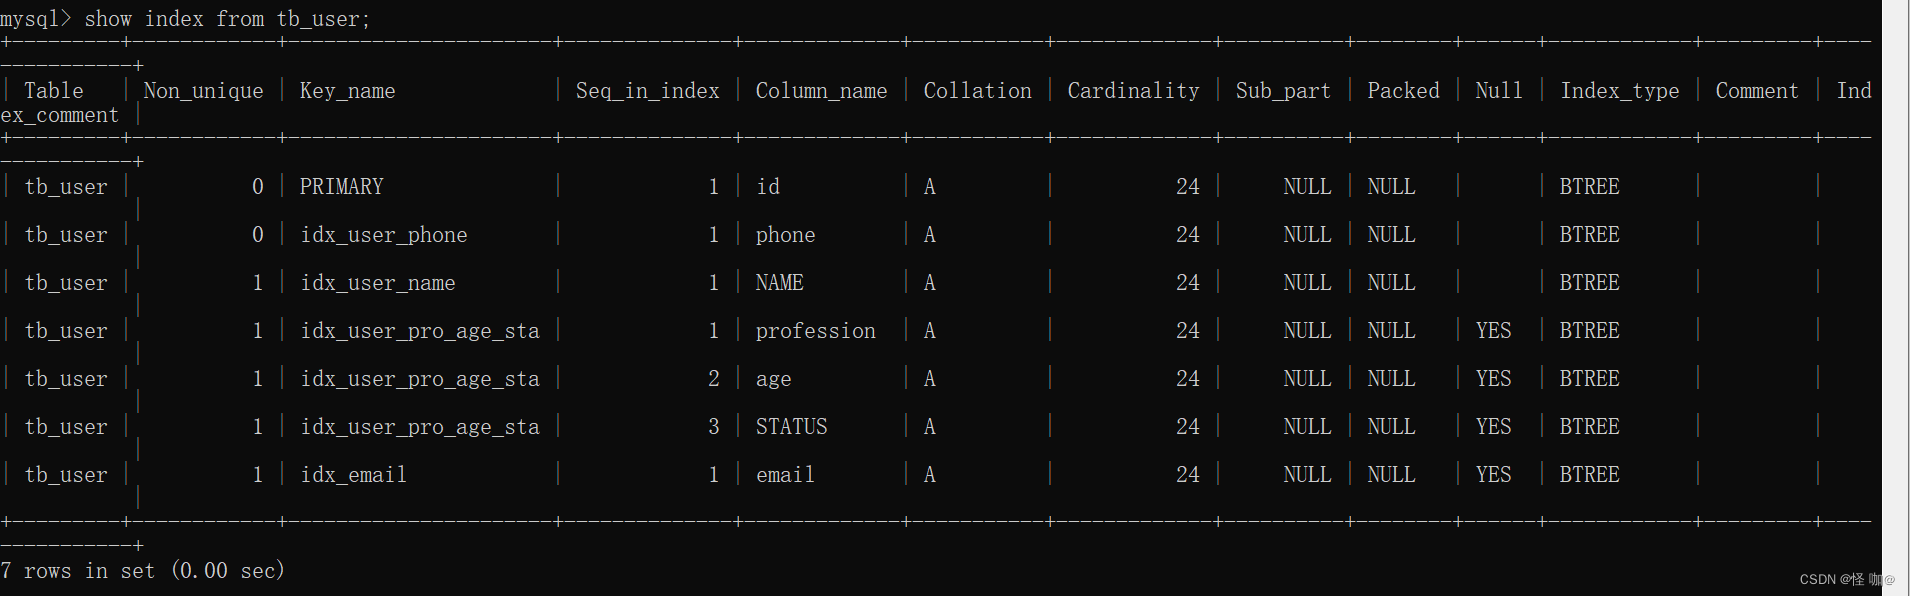Click the 'age' column name cell
Viewport: 1910px width, 596px height.
click(773, 379)
